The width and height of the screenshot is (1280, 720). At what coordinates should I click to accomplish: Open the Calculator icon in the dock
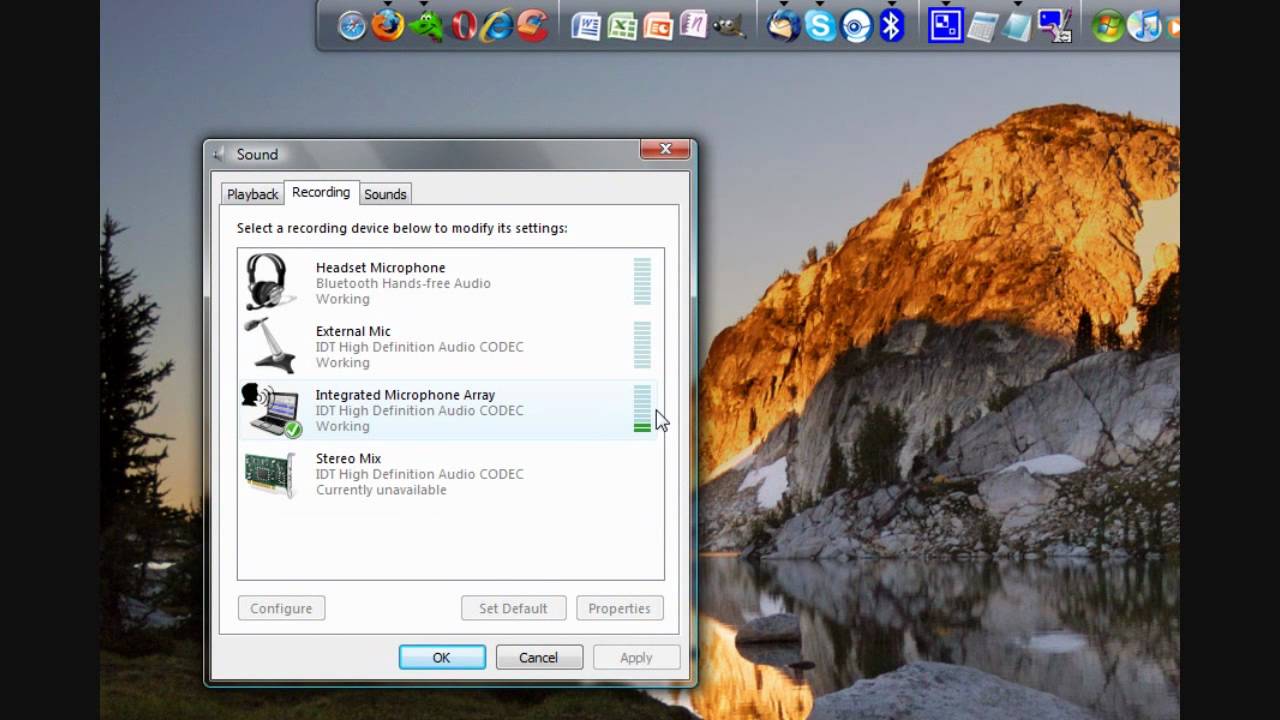click(981, 26)
